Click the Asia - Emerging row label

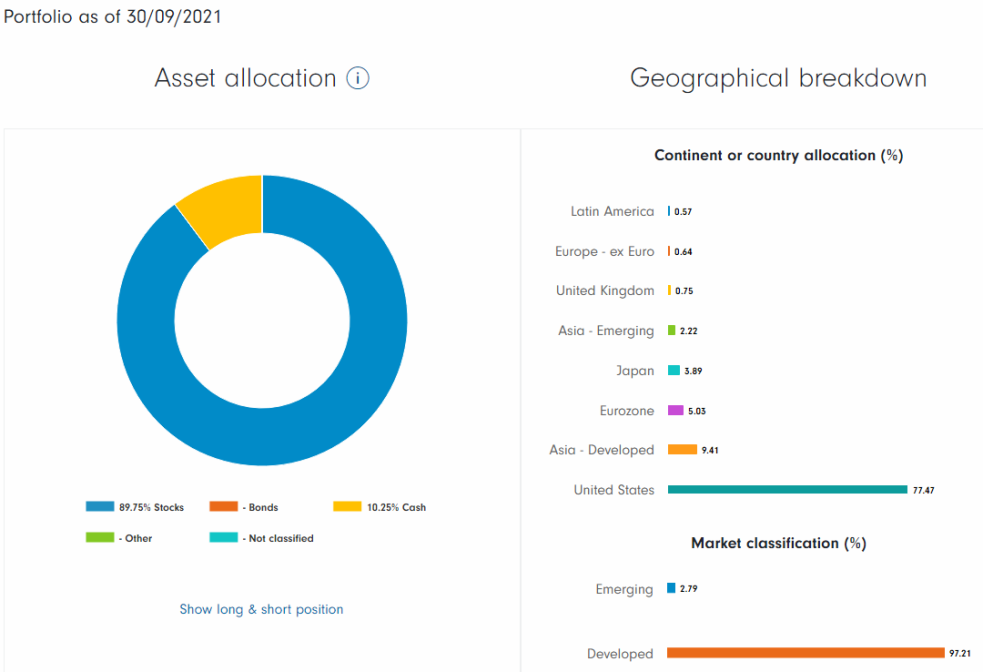coord(606,331)
